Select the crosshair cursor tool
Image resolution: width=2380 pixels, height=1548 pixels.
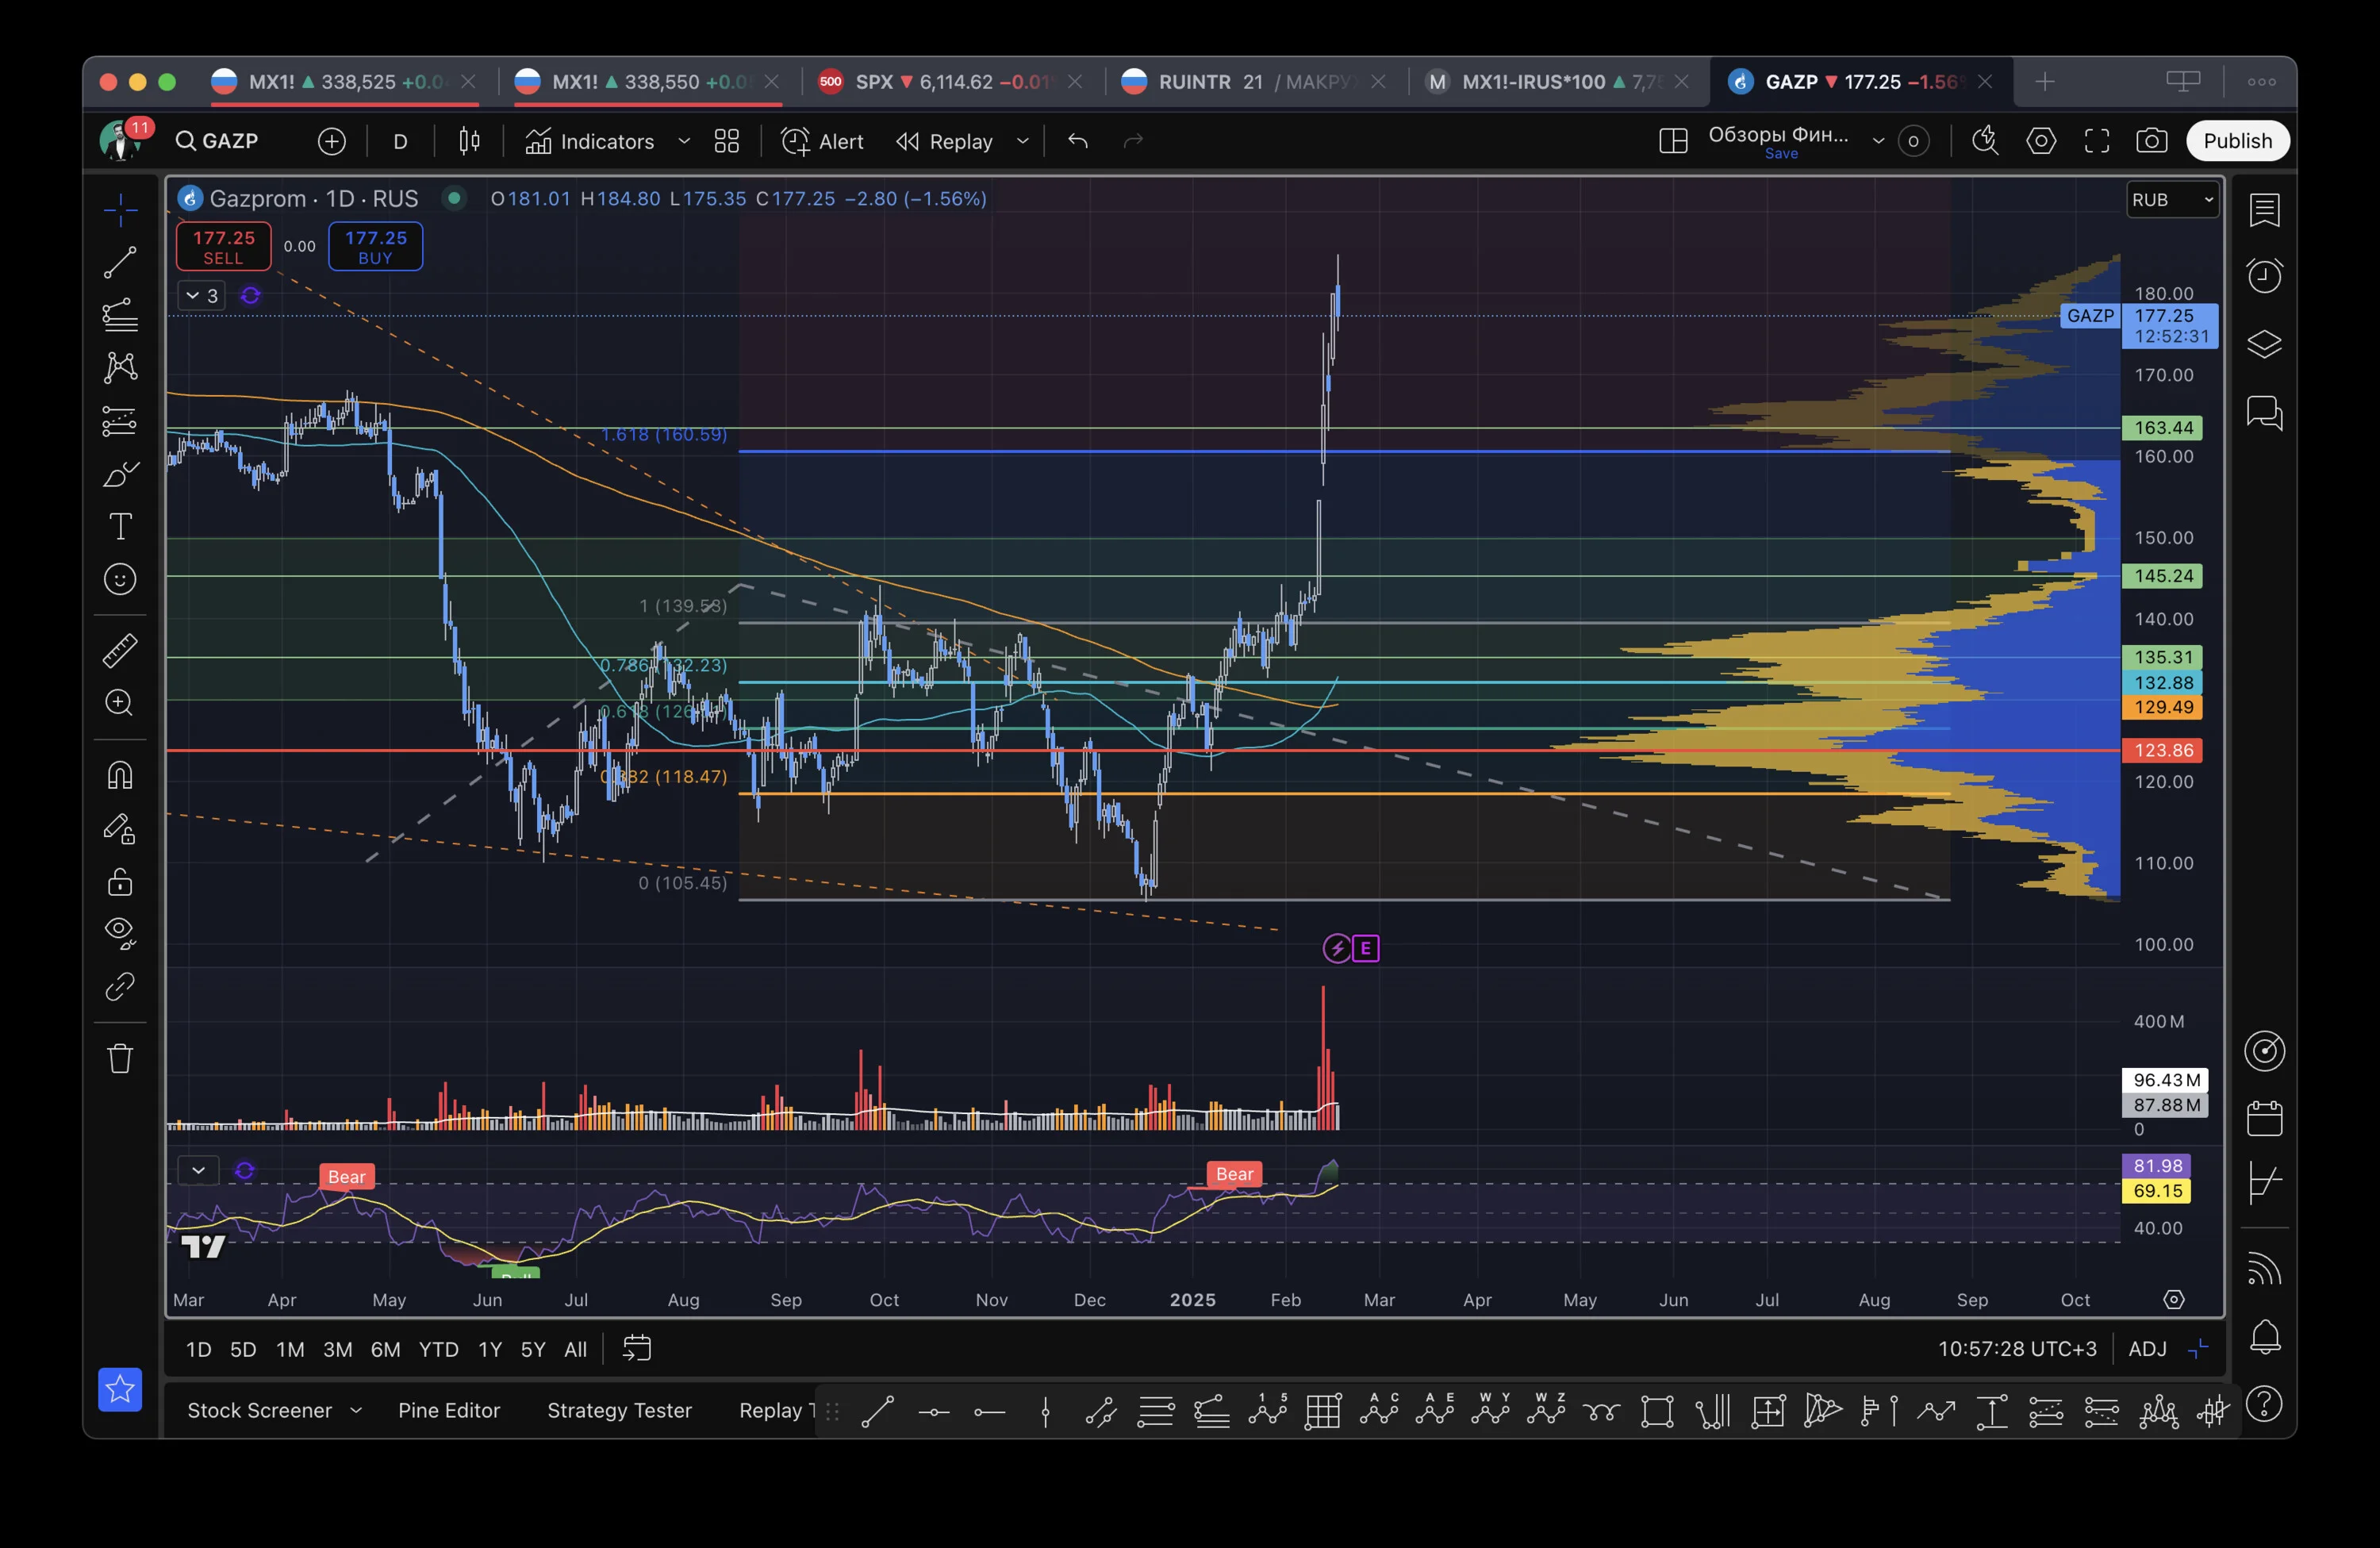[x=120, y=210]
